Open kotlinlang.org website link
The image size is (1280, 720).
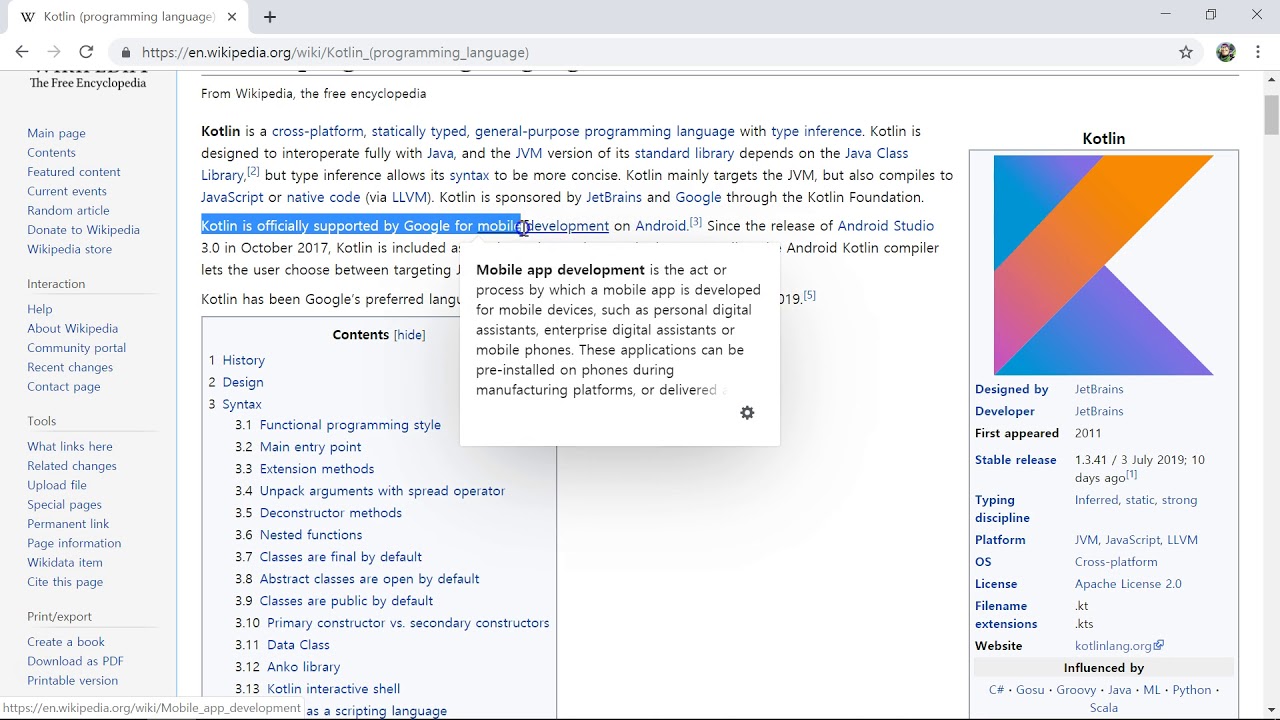pos(1119,646)
